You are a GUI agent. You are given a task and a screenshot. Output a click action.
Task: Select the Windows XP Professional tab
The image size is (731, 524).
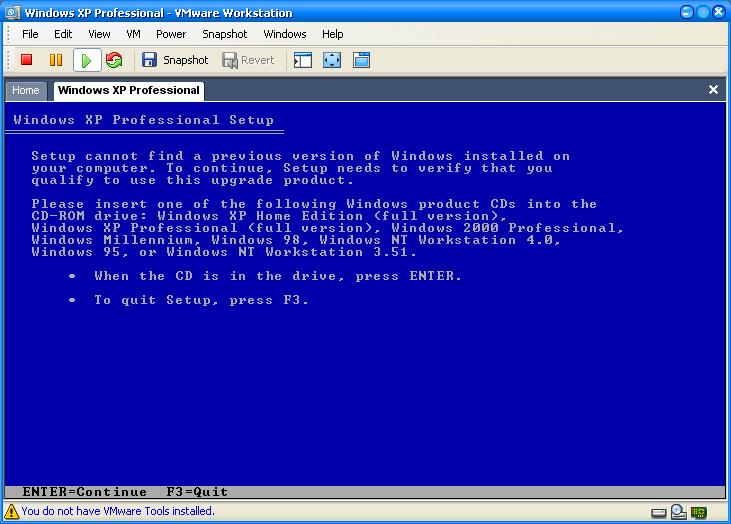(x=129, y=90)
